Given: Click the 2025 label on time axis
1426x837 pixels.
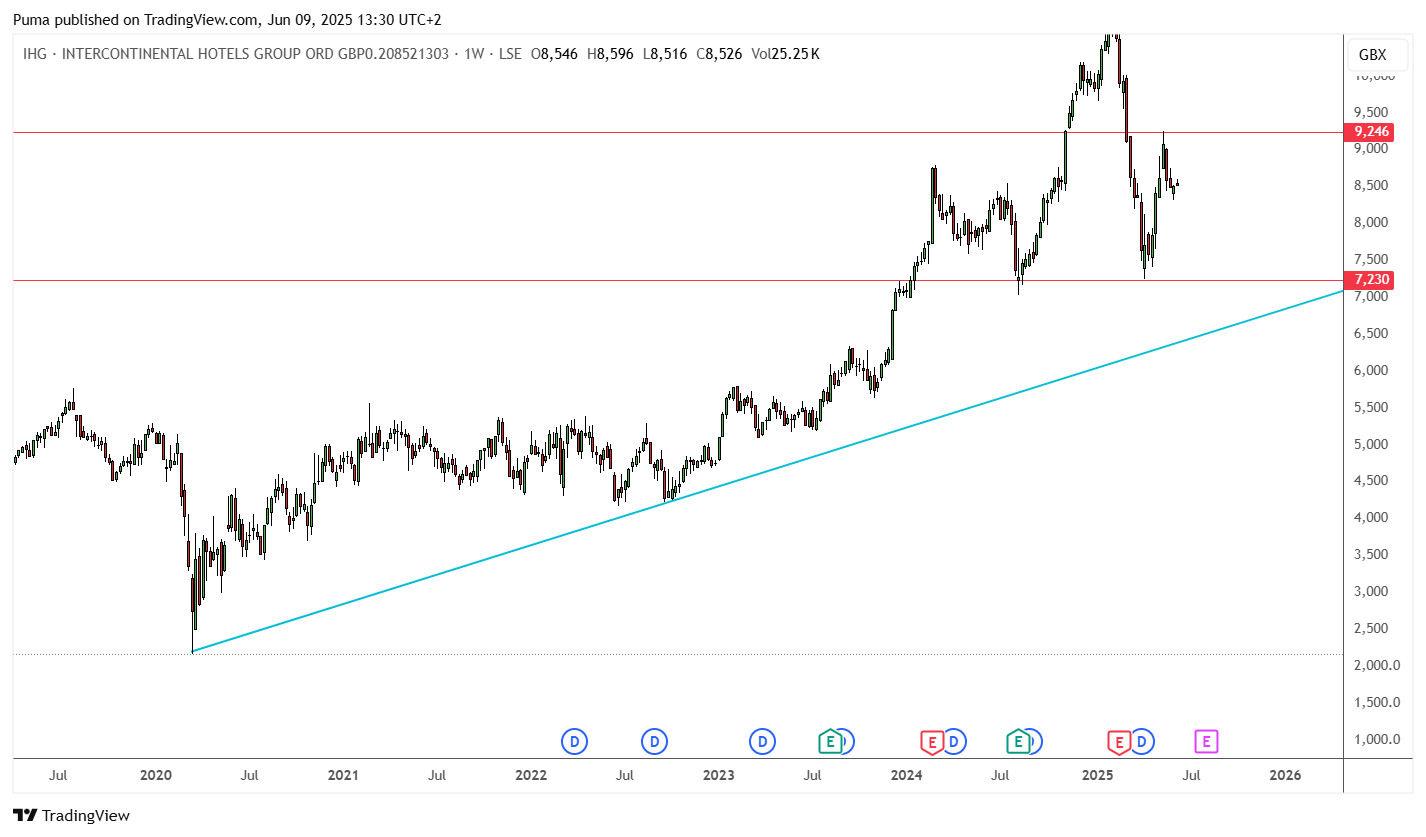Looking at the screenshot, I should pyautogui.click(x=1097, y=775).
